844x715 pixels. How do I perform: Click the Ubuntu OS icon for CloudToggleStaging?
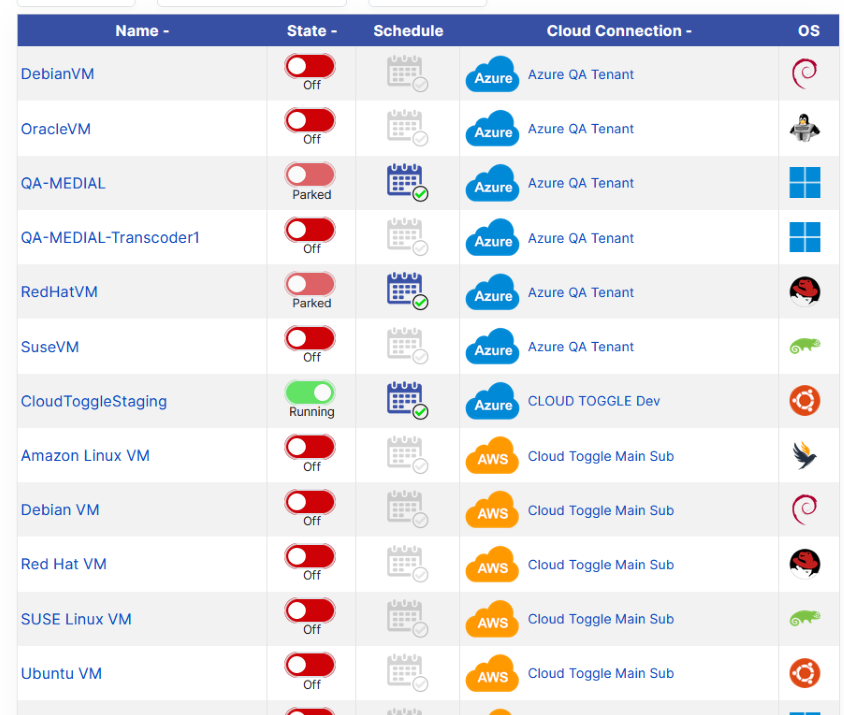804,401
